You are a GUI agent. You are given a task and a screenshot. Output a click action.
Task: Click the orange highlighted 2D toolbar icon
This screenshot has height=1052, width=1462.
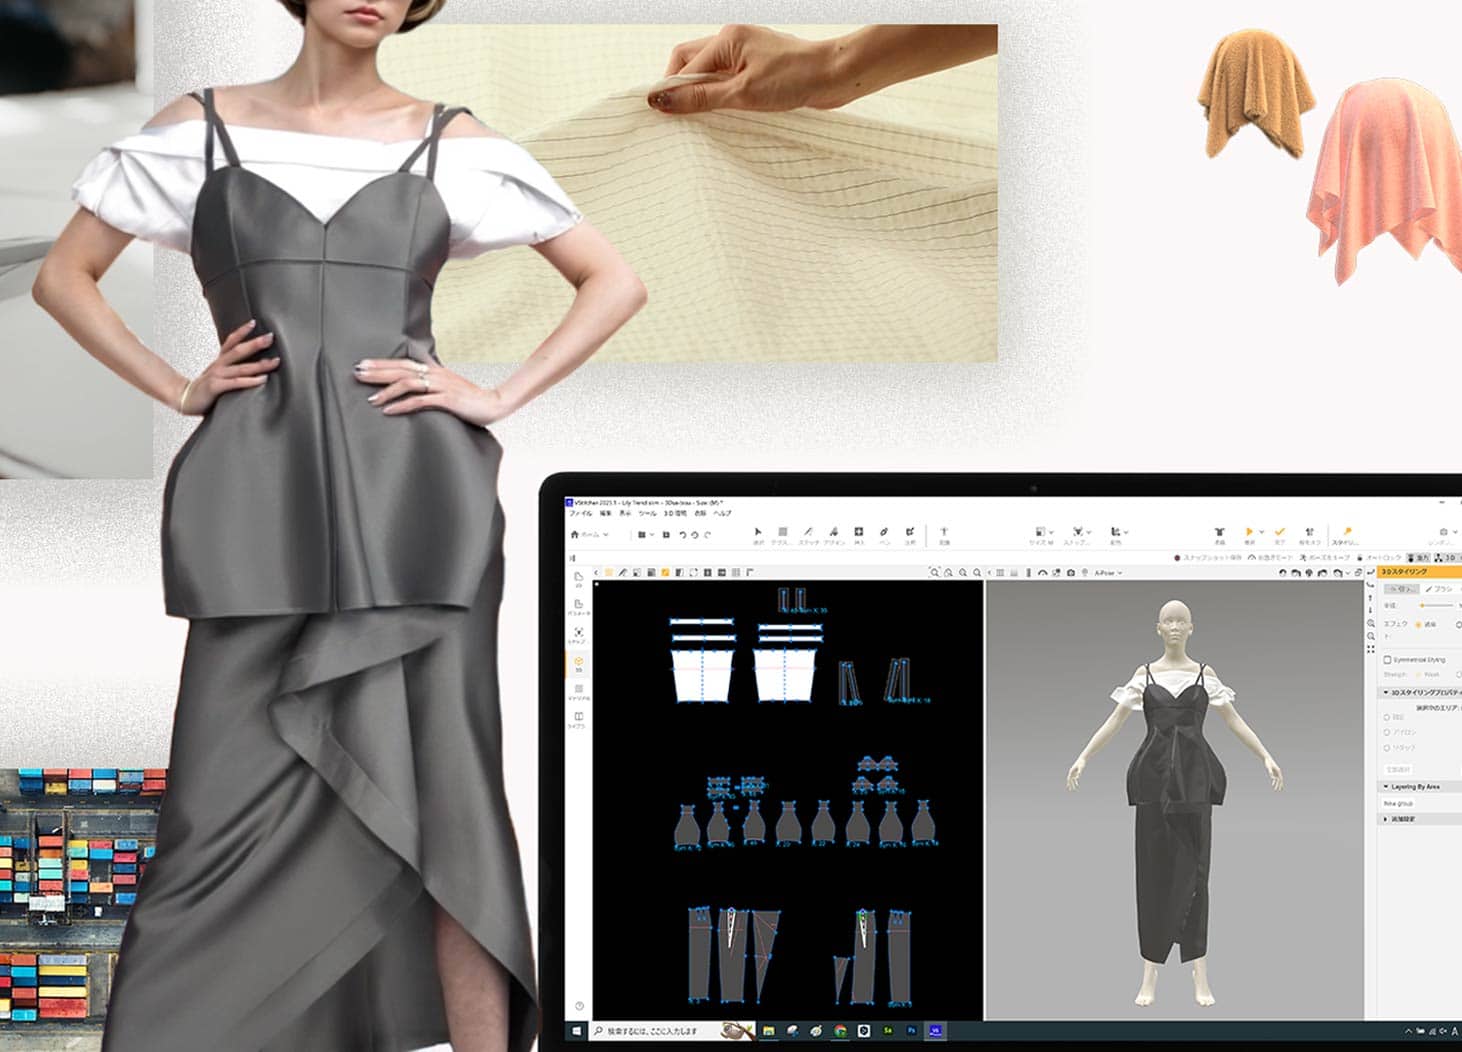[x=665, y=573]
